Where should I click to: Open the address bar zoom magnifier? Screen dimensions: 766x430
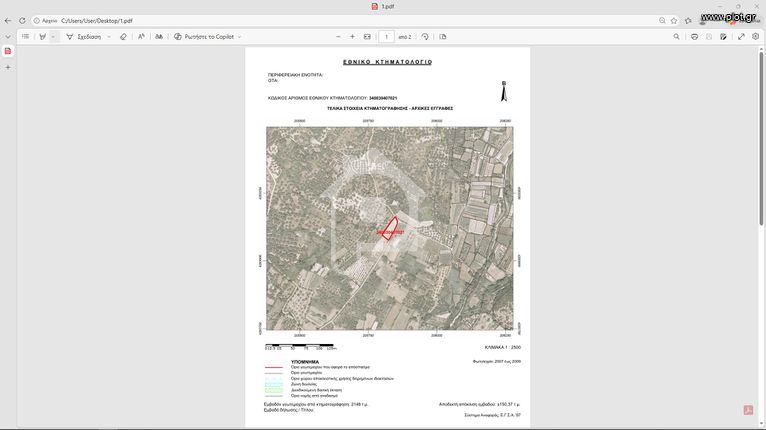tap(662, 21)
